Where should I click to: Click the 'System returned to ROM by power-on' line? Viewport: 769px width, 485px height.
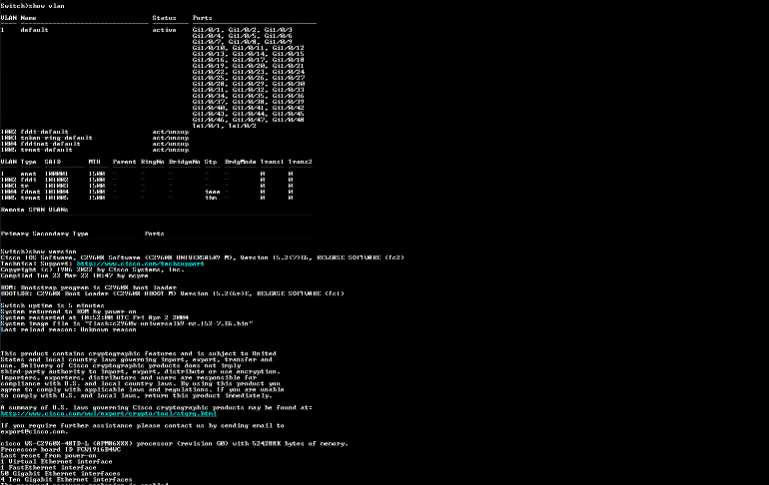pyautogui.click(x=68, y=312)
